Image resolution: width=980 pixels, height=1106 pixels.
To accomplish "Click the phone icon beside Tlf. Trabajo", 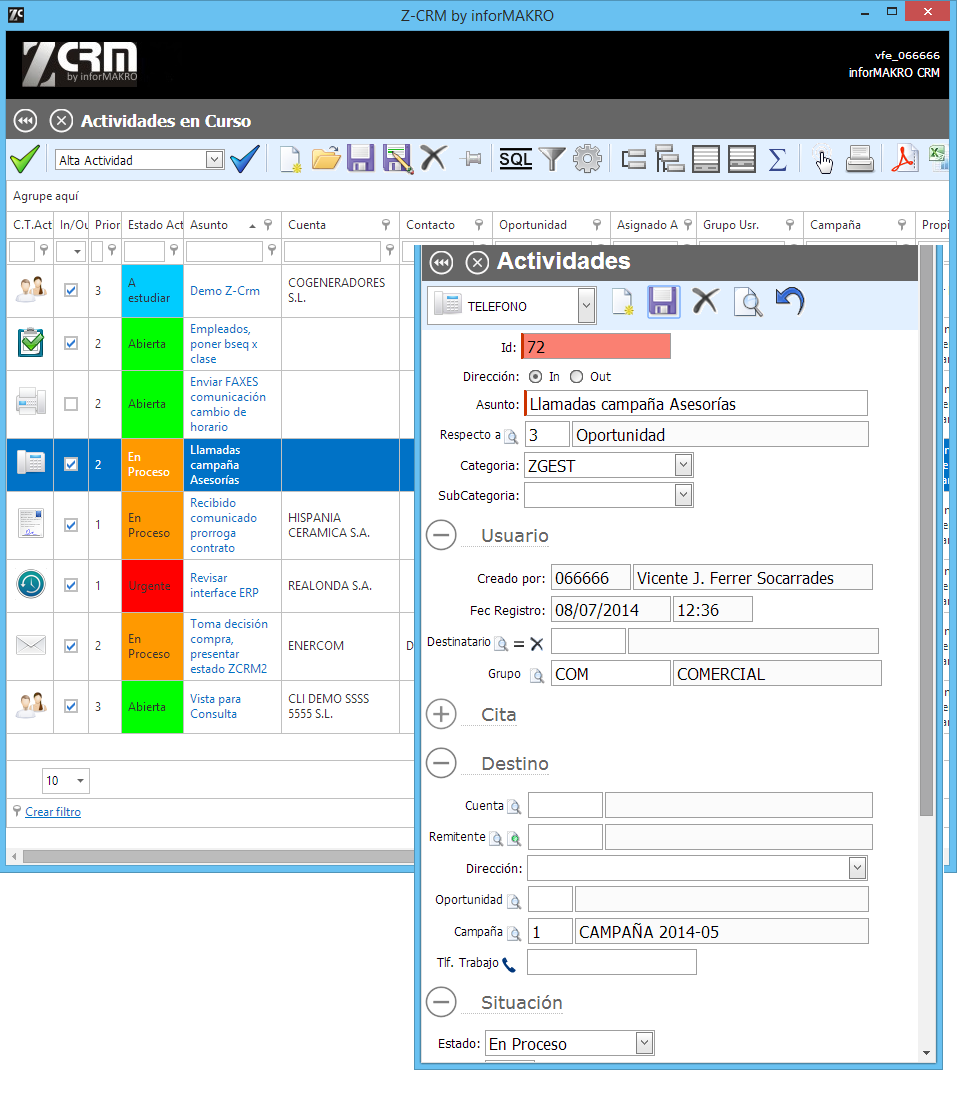I will click(x=509, y=964).
